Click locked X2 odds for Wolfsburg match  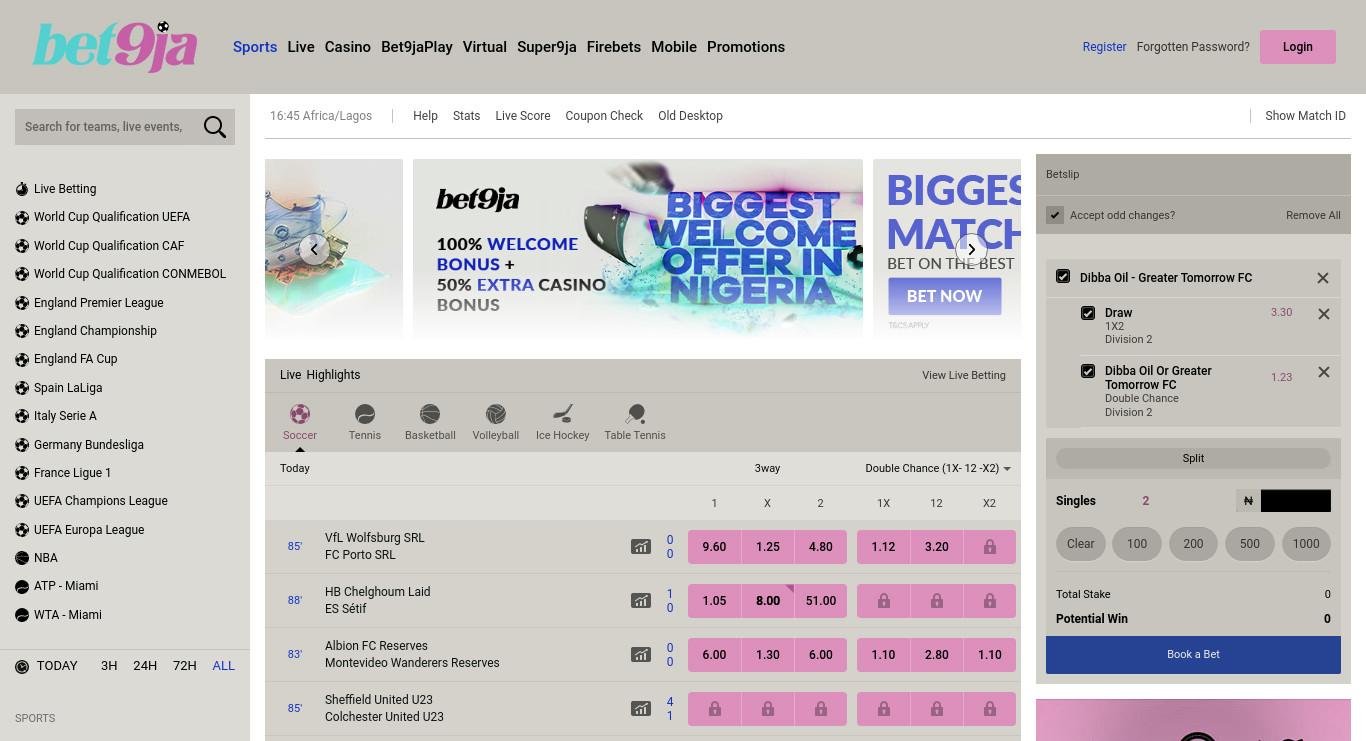[x=989, y=547]
